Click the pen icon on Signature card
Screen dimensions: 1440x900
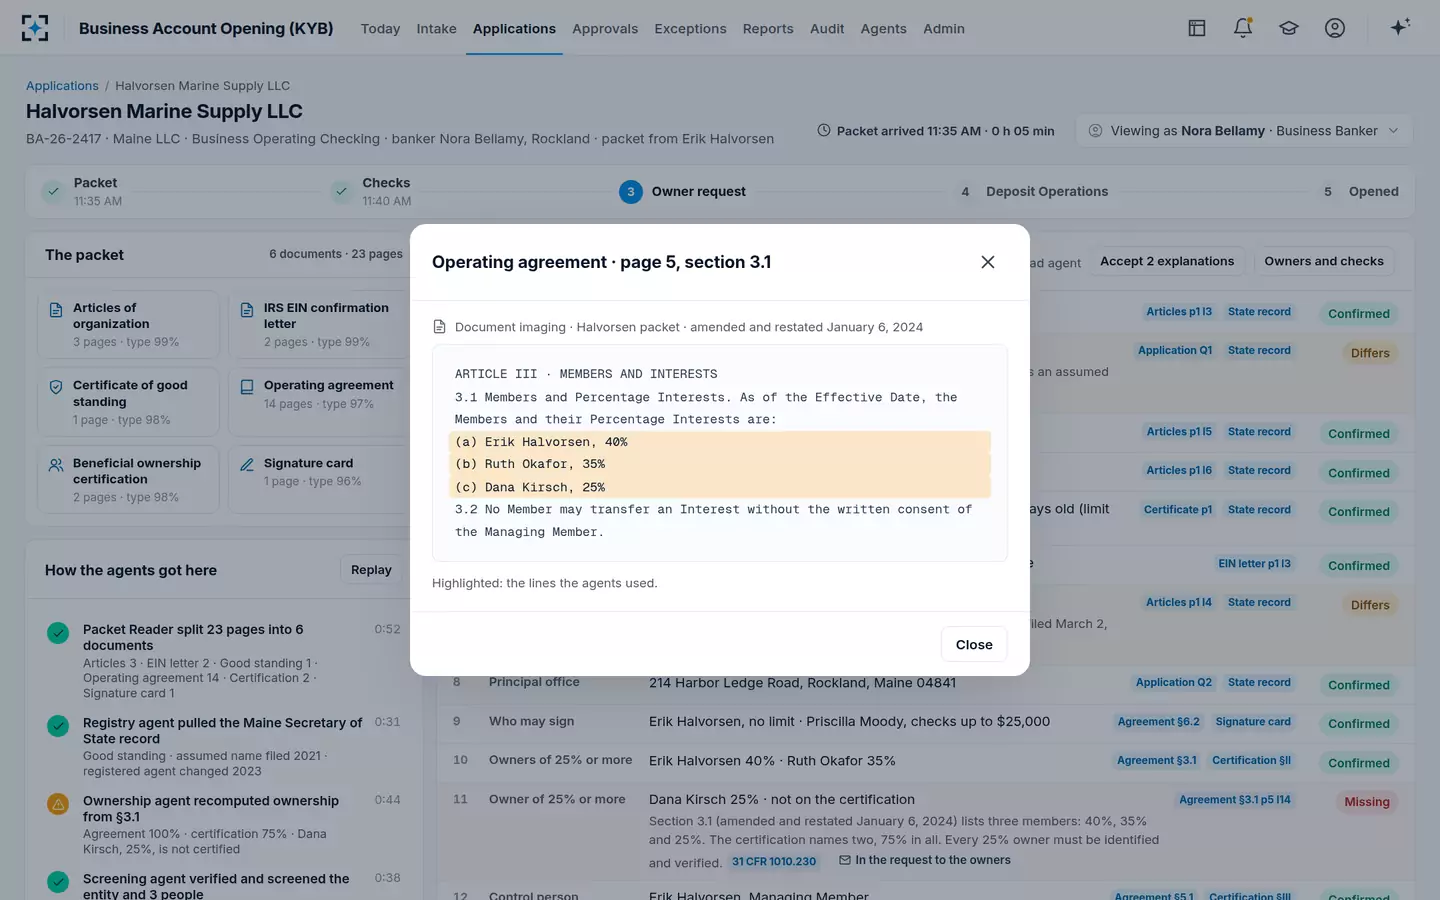tap(247, 464)
